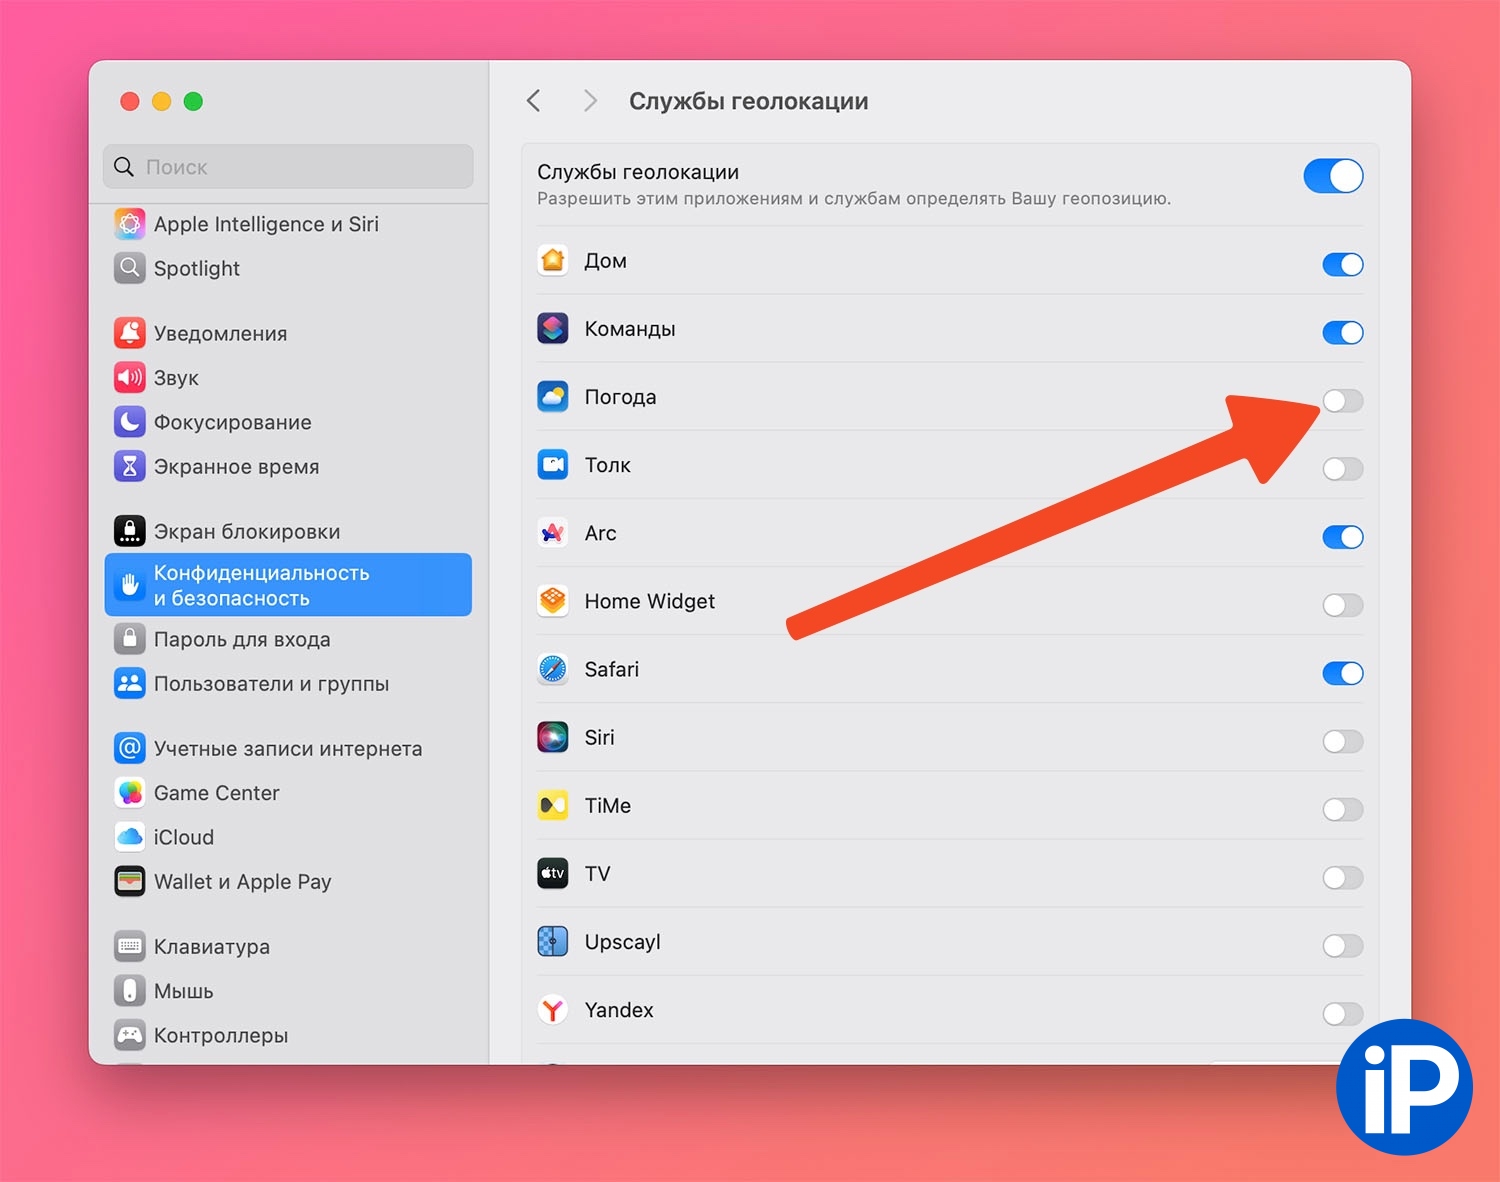Click the Arc app icon
This screenshot has height=1182, width=1500.
coord(553,533)
